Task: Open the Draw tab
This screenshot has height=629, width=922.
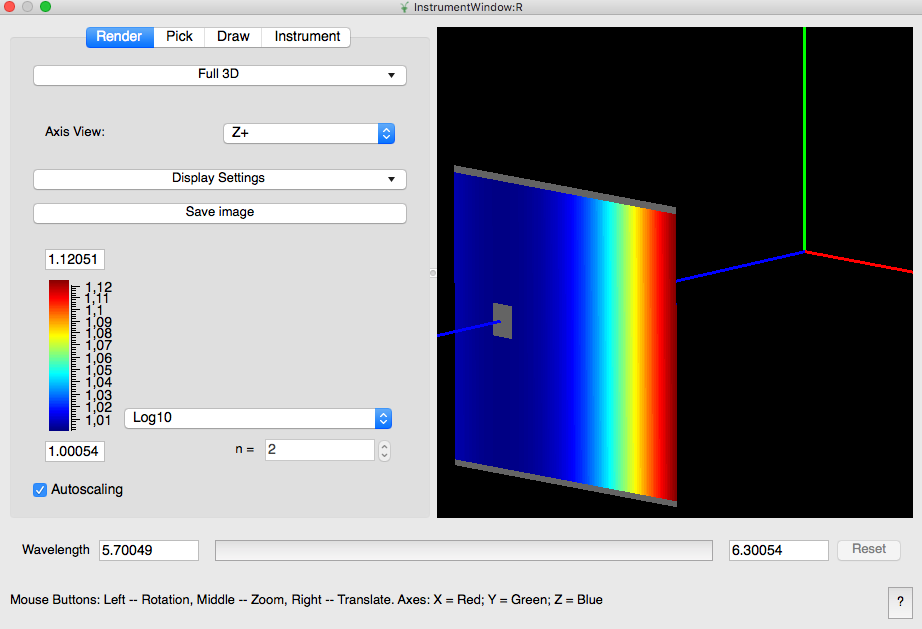Action: (x=233, y=36)
